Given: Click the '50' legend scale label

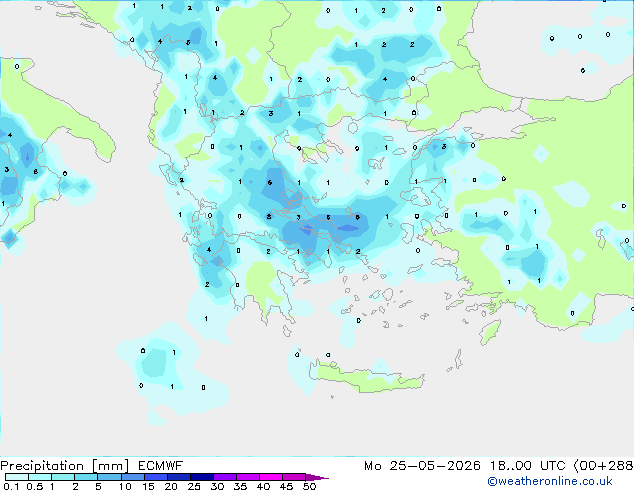Looking at the screenshot, I should pyautogui.click(x=309, y=486).
